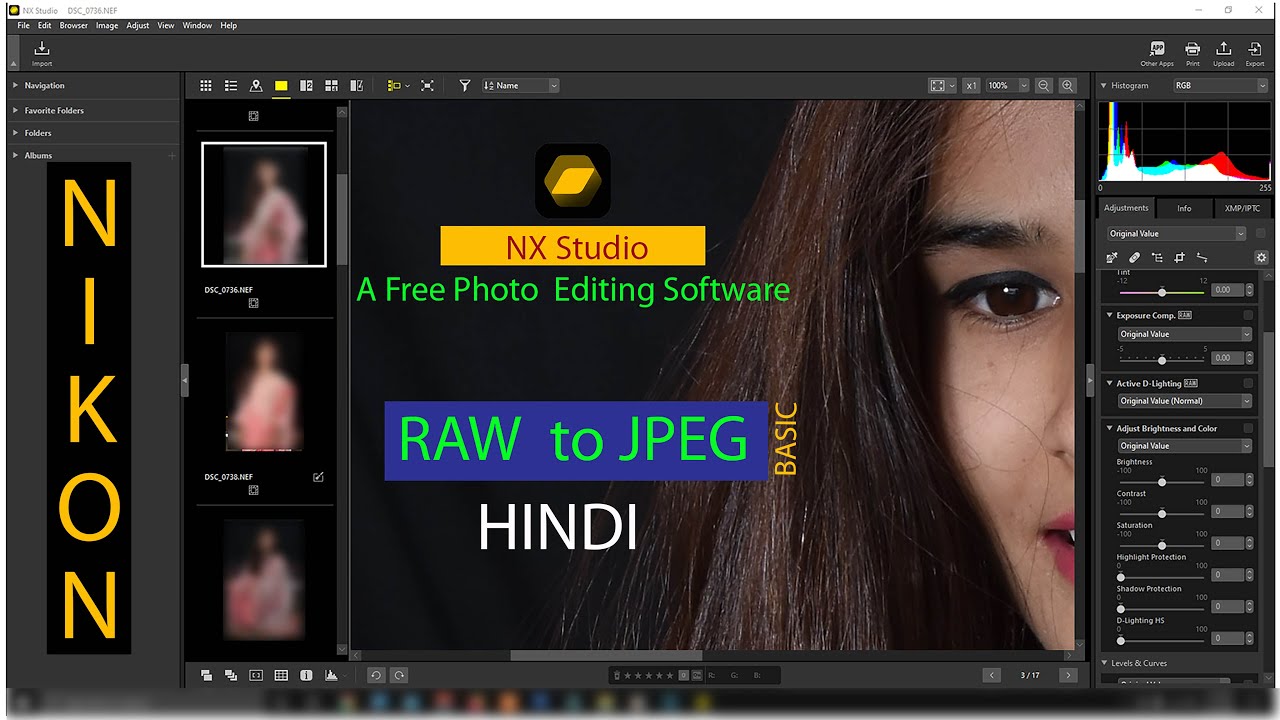The height and width of the screenshot is (720, 1280).
Task: Toggle checkbox beside top Original Value dropdown
Action: [1260, 233]
